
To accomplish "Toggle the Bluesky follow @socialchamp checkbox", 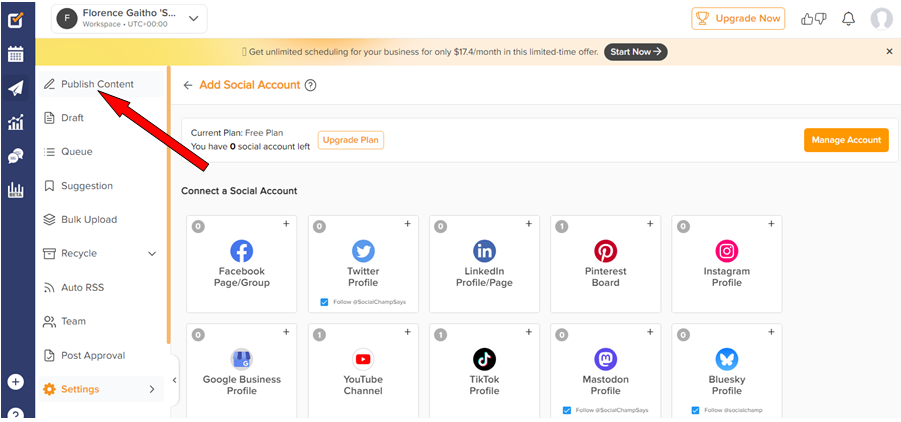I will pos(696,410).
